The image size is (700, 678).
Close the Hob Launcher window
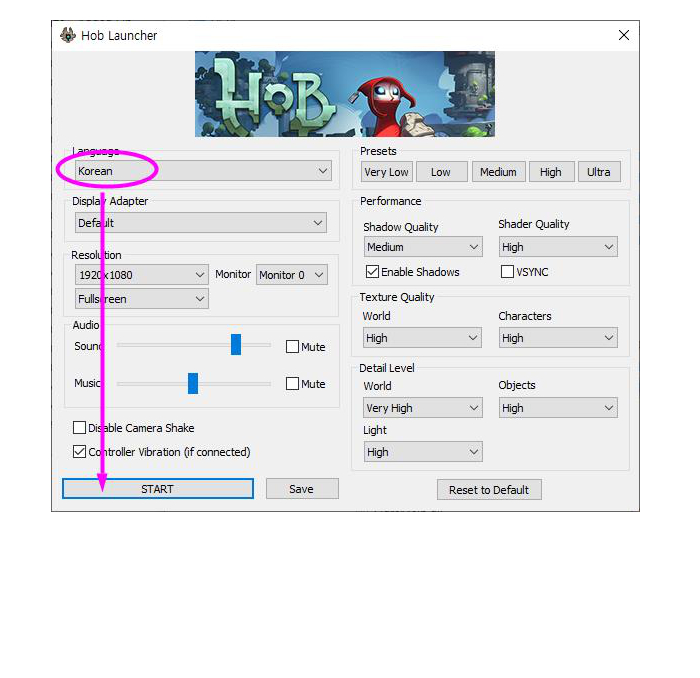click(x=624, y=35)
